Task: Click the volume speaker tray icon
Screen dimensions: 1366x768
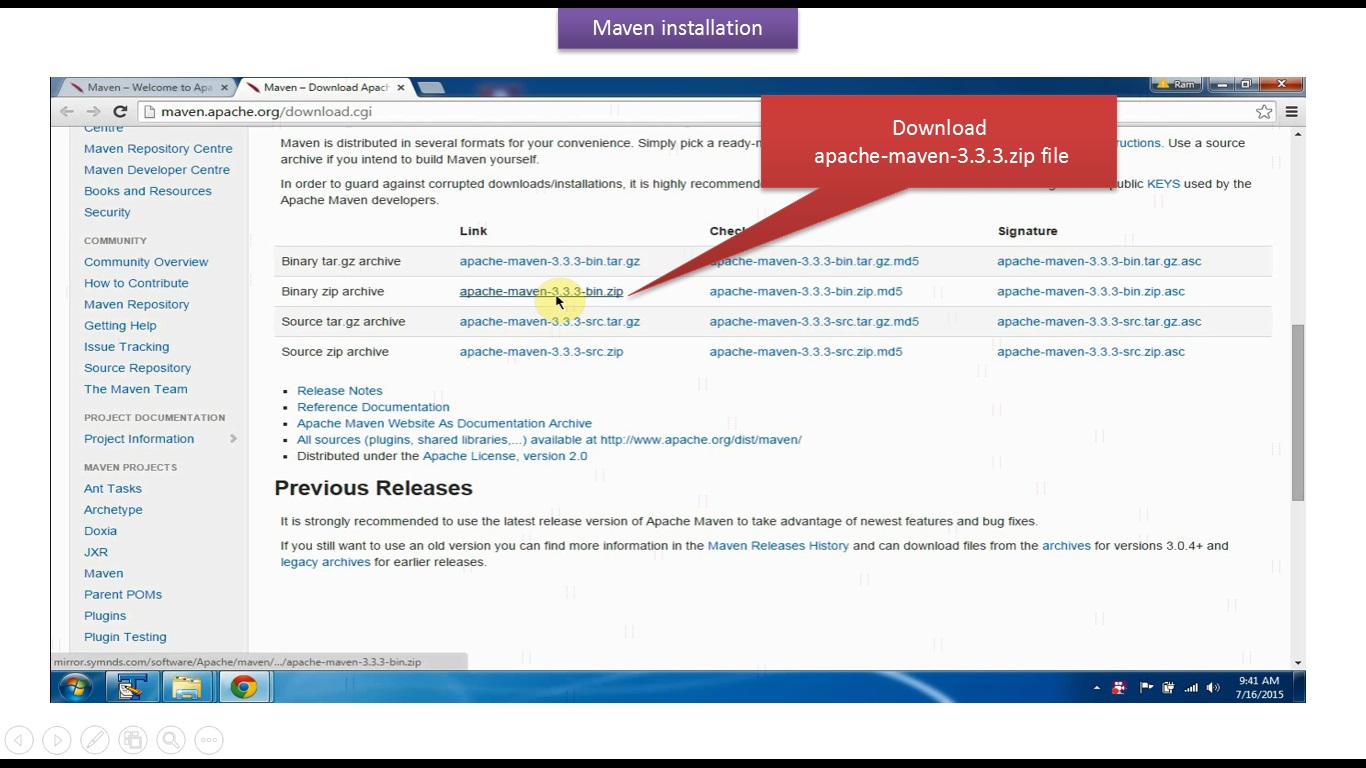Action: pyautogui.click(x=1214, y=688)
